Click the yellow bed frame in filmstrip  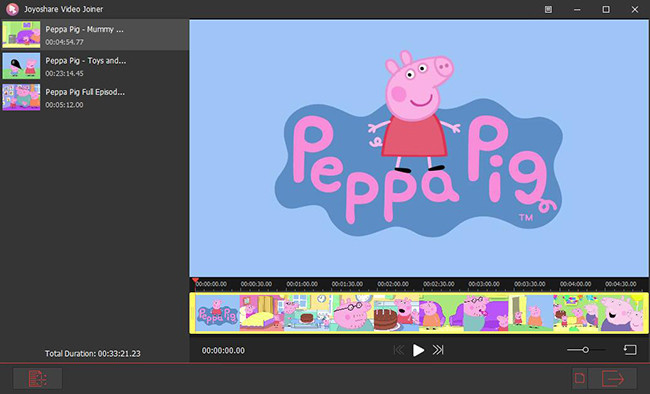click(262, 313)
